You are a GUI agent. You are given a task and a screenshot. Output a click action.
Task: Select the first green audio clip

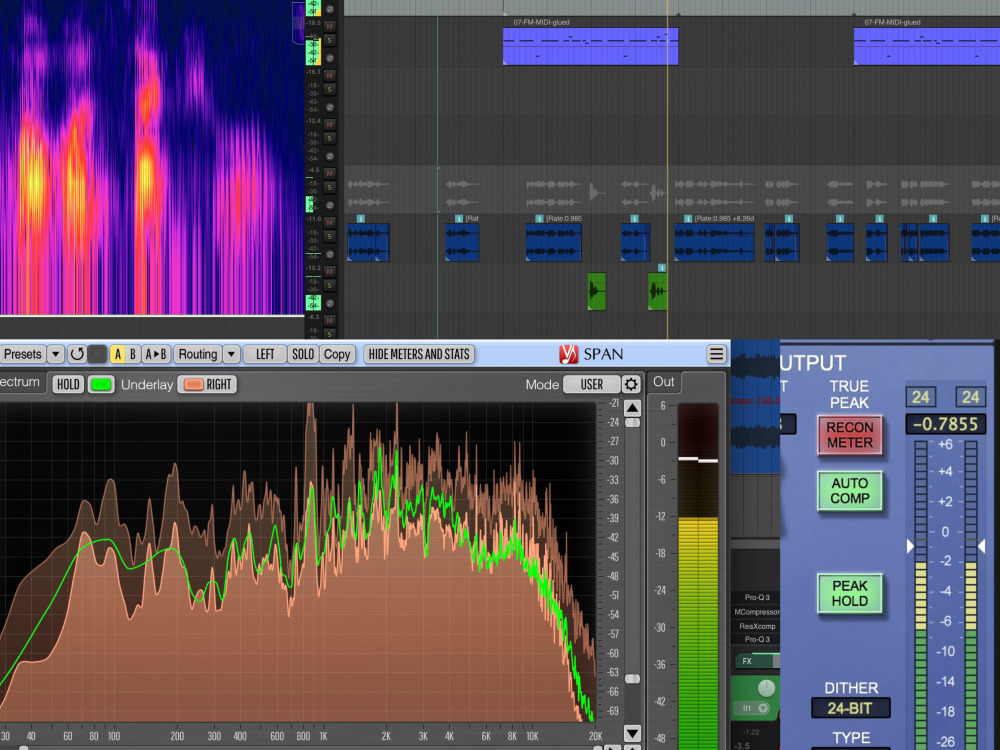596,291
